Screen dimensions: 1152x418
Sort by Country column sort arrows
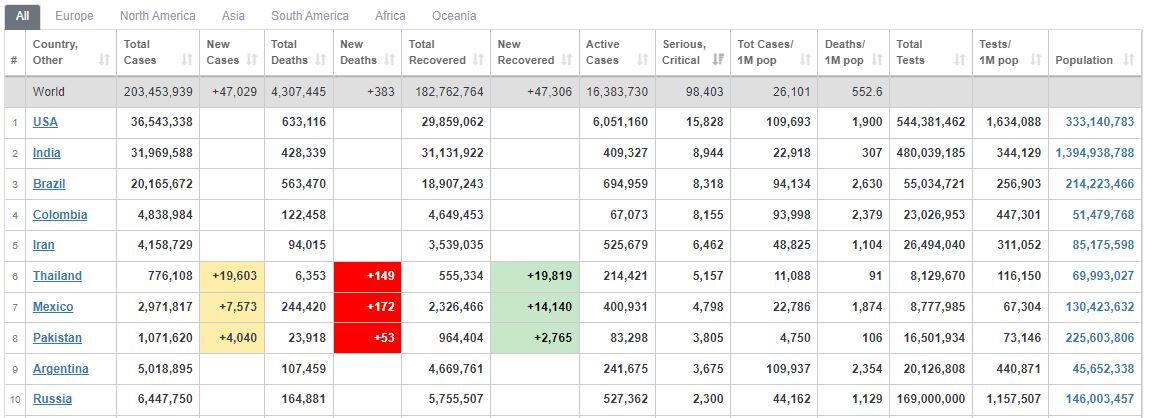104,60
